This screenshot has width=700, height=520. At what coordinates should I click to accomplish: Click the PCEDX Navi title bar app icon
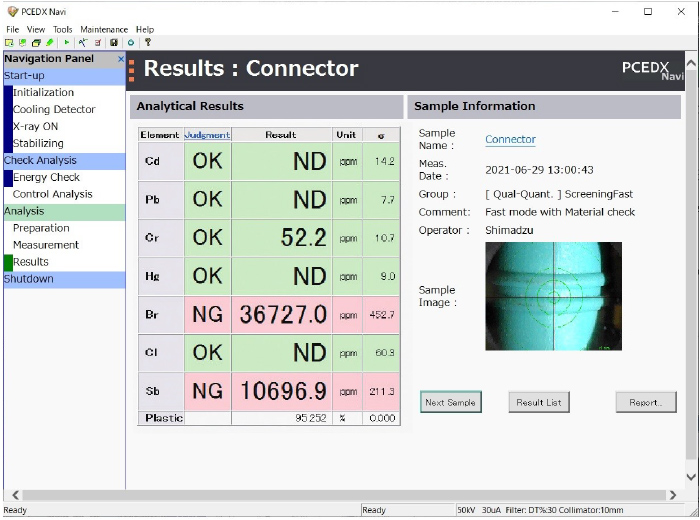[12, 12]
